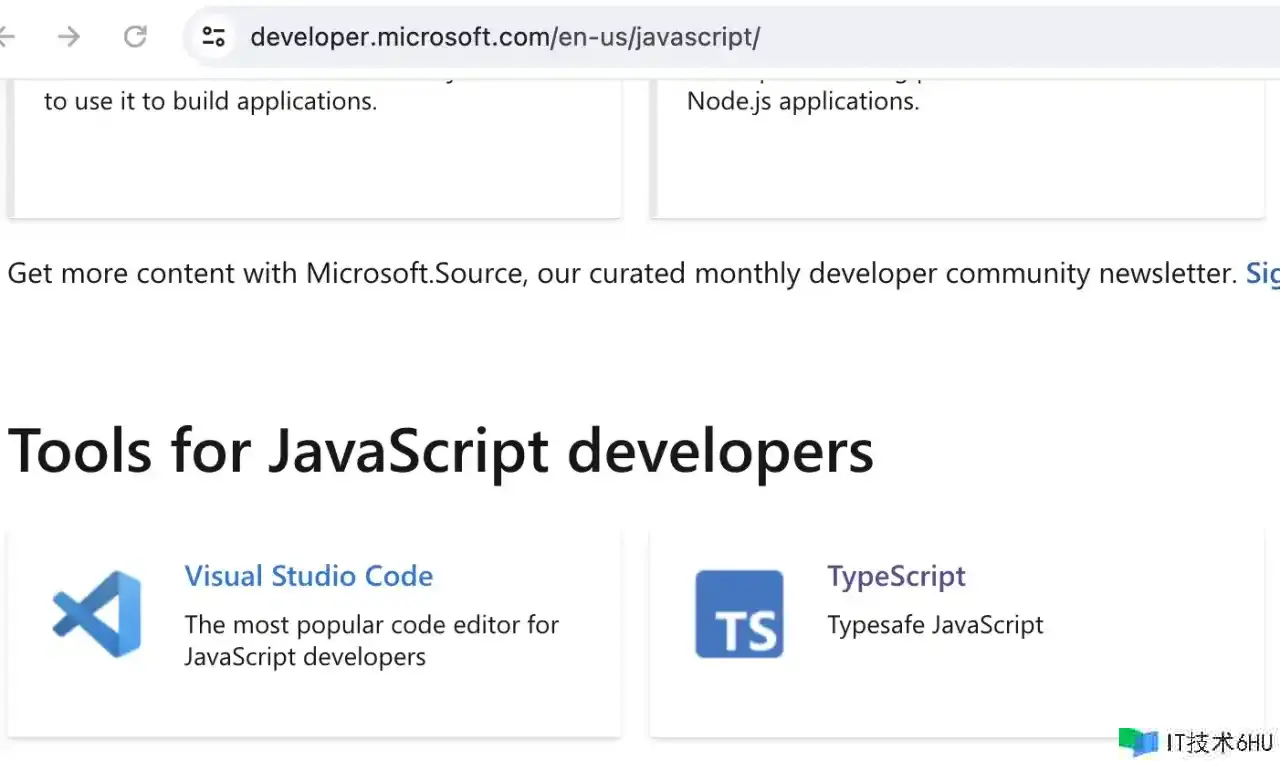The width and height of the screenshot is (1280, 761).
Task: Click the blue TS TypeScript logo
Action: [739, 614]
